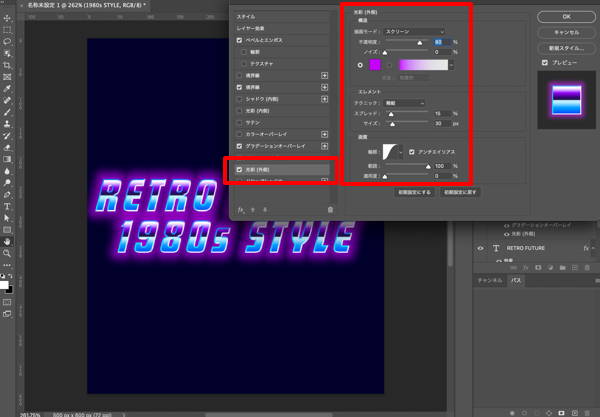Hide the 光彩 (外側) effect in Layers panel

pyautogui.click(x=506, y=234)
